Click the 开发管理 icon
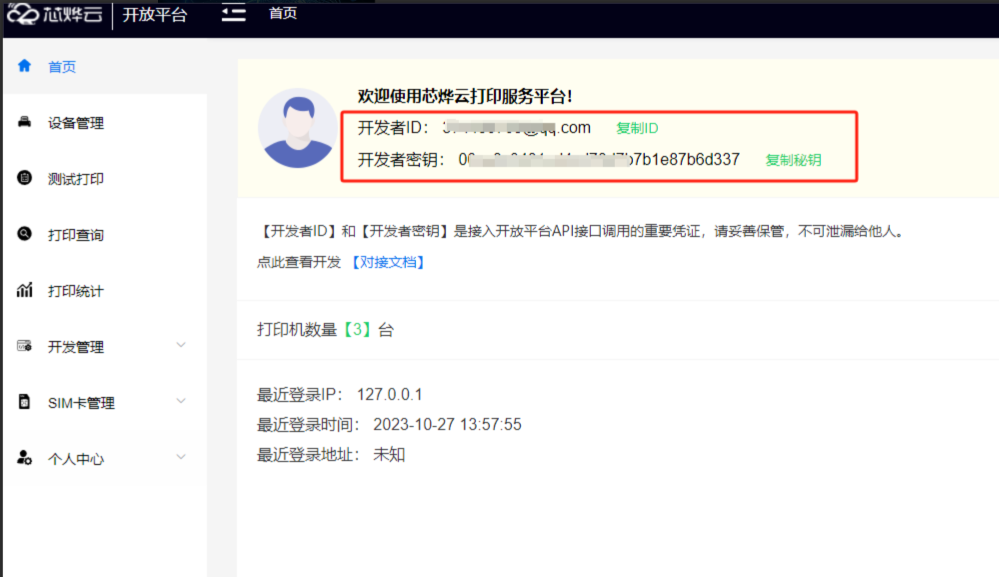999x577 pixels. point(24,346)
